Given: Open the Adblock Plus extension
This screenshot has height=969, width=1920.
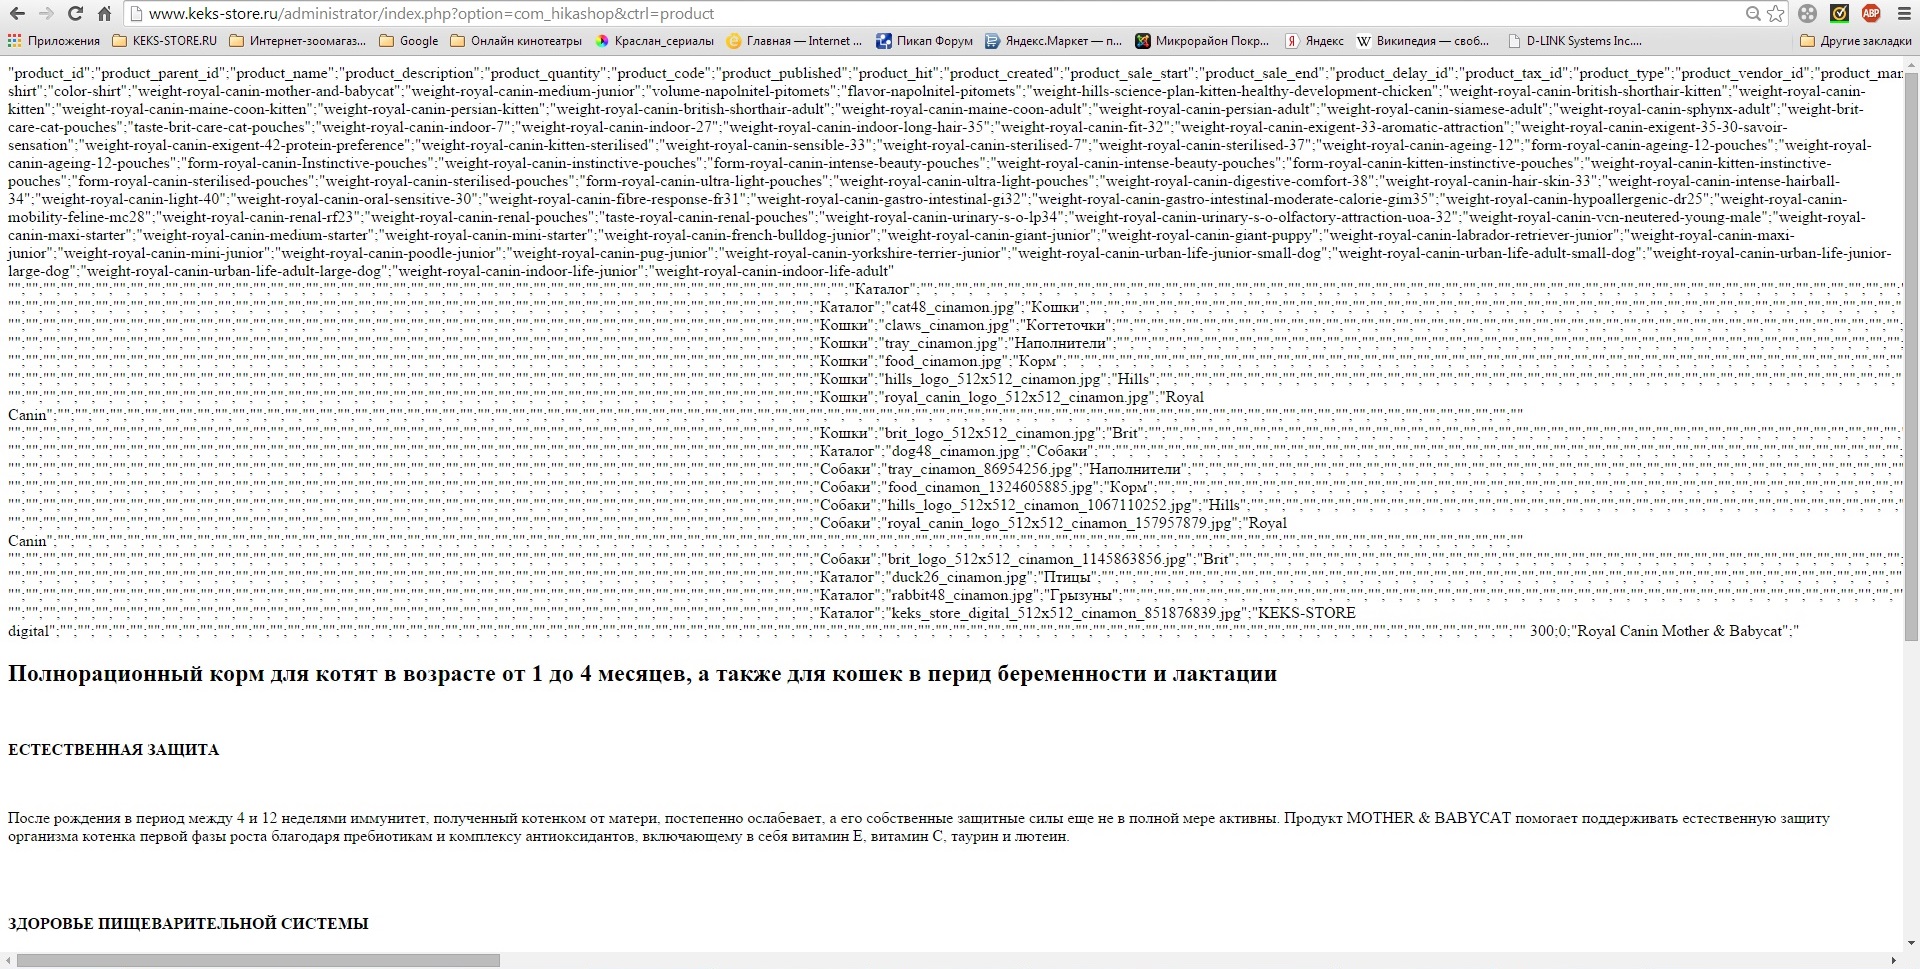Looking at the screenshot, I should pyautogui.click(x=1871, y=14).
